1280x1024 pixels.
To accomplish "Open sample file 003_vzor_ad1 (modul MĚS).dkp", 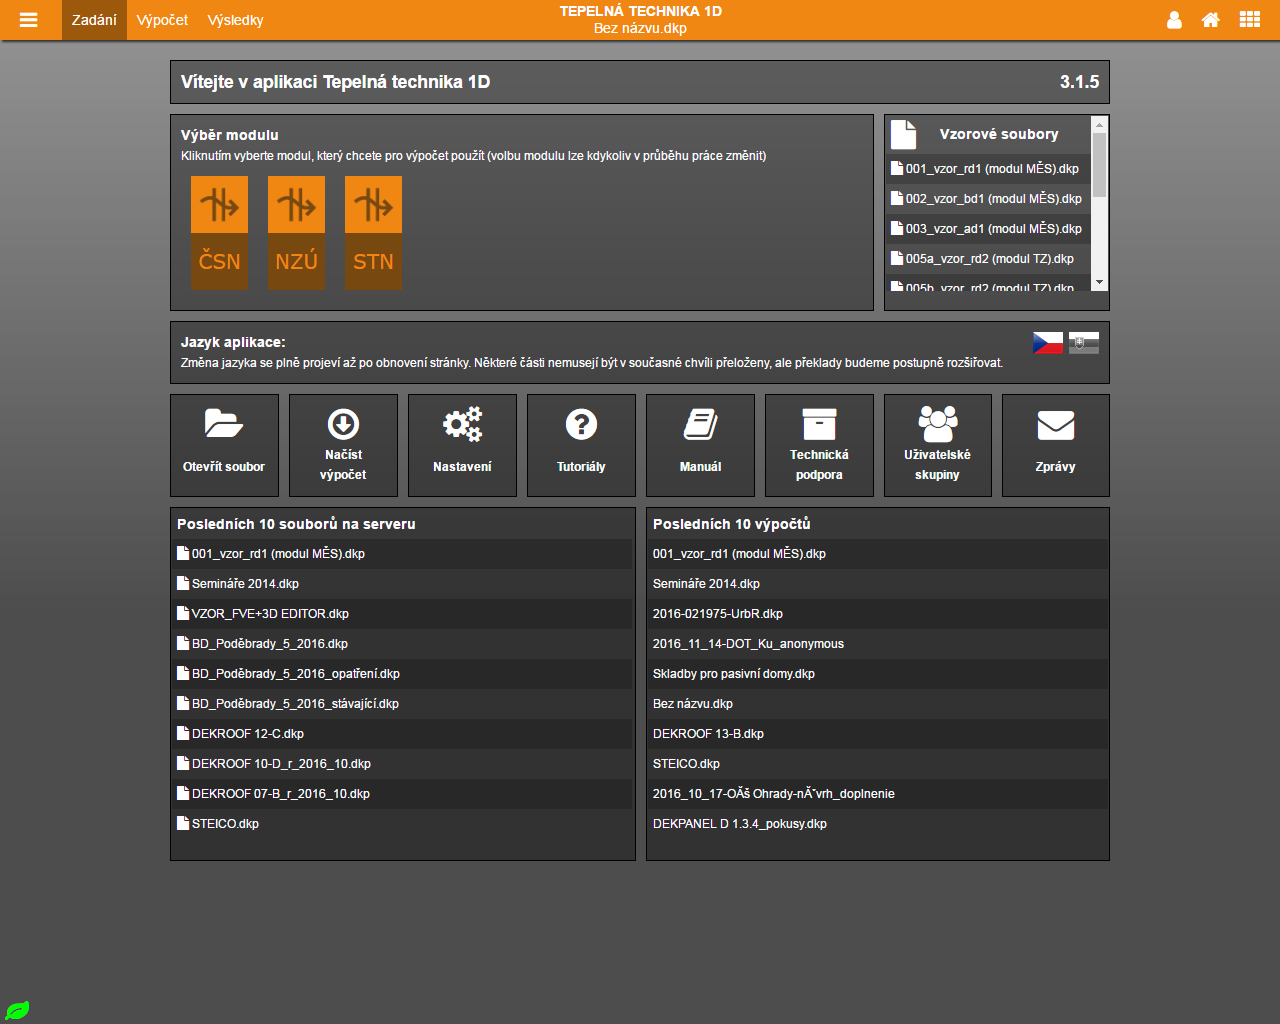I will click(x=988, y=229).
